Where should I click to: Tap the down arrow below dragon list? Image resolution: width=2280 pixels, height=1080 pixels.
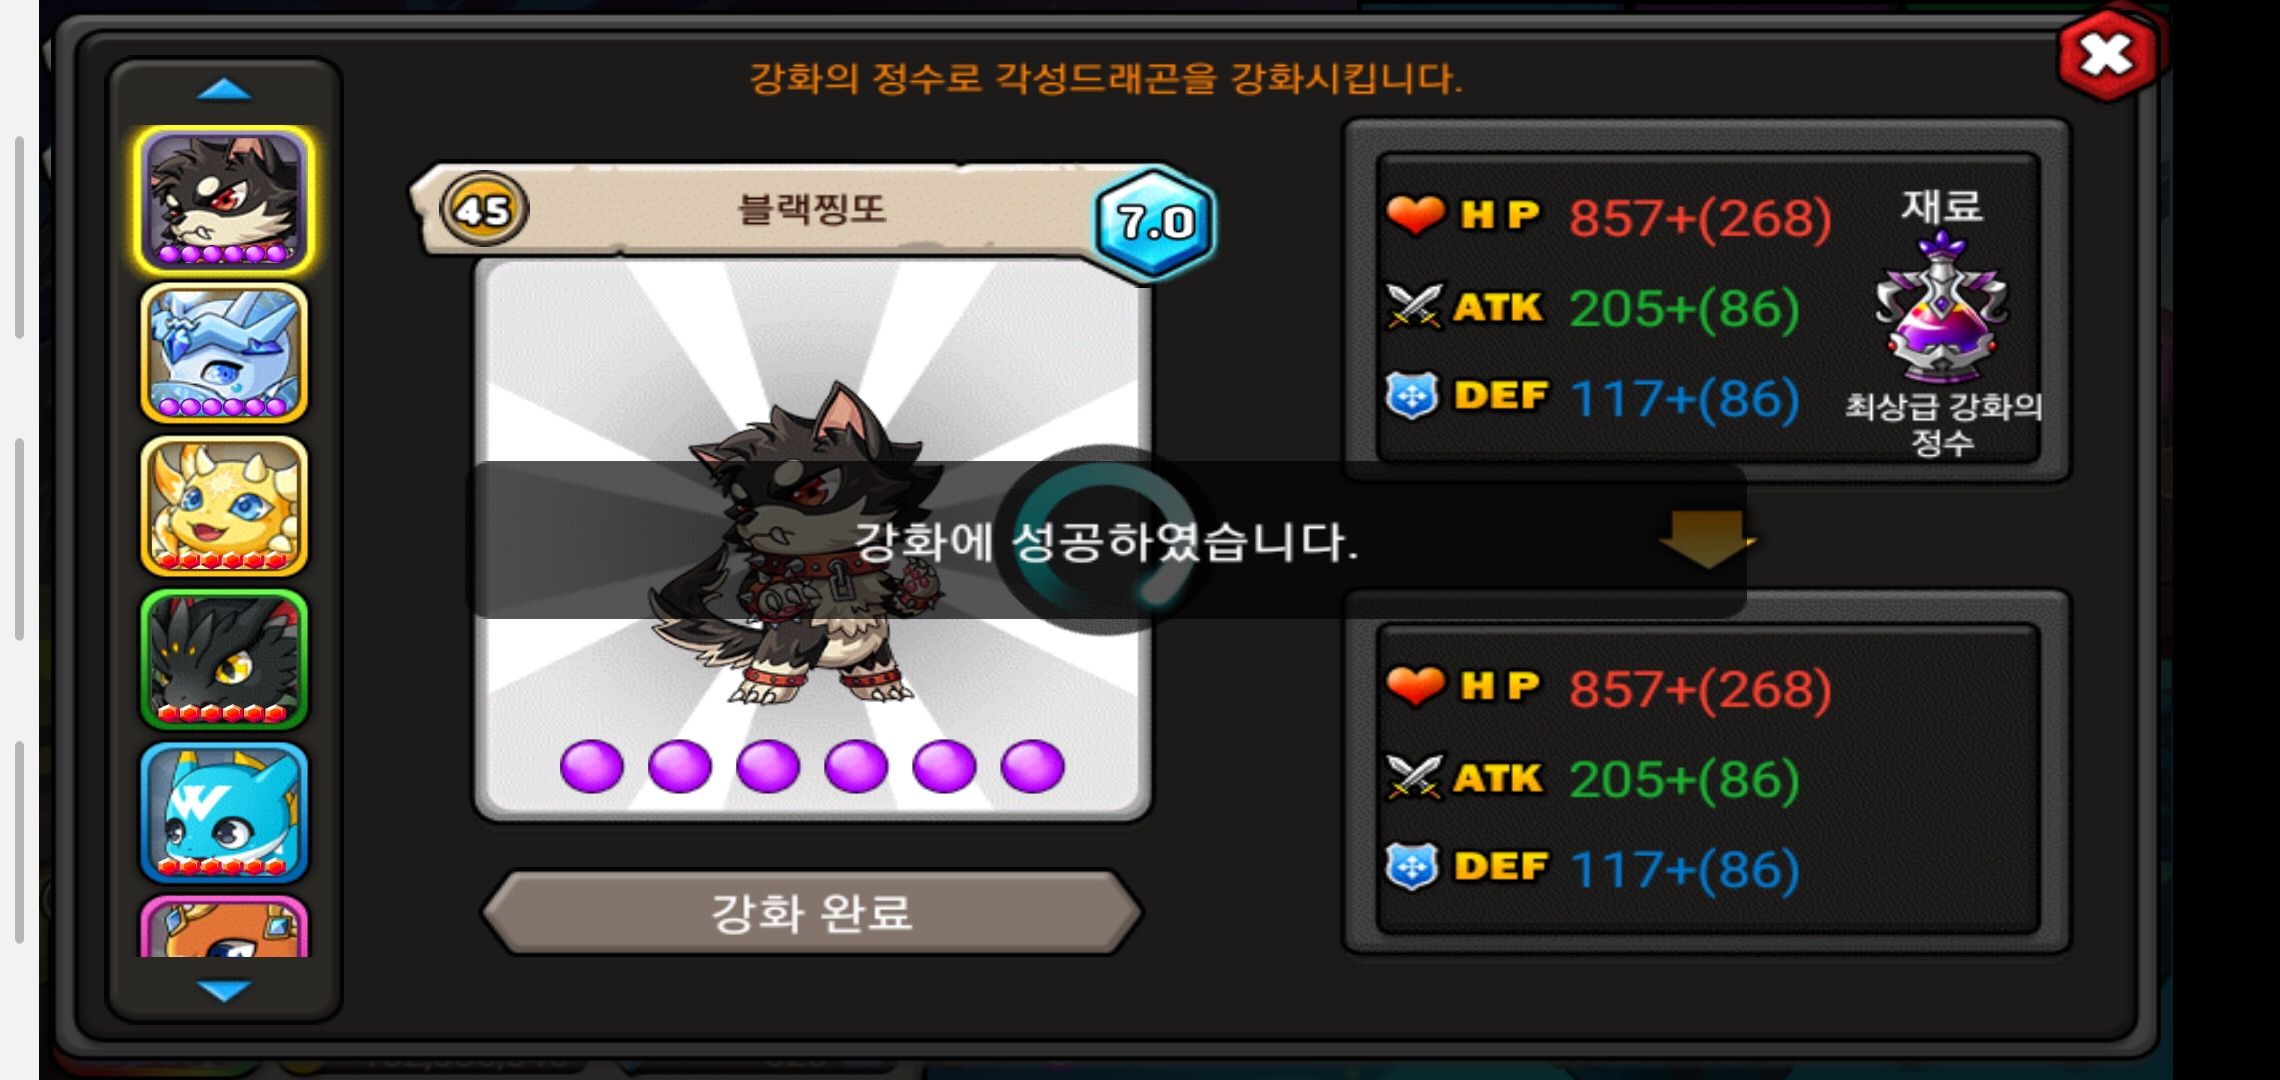(x=224, y=990)
